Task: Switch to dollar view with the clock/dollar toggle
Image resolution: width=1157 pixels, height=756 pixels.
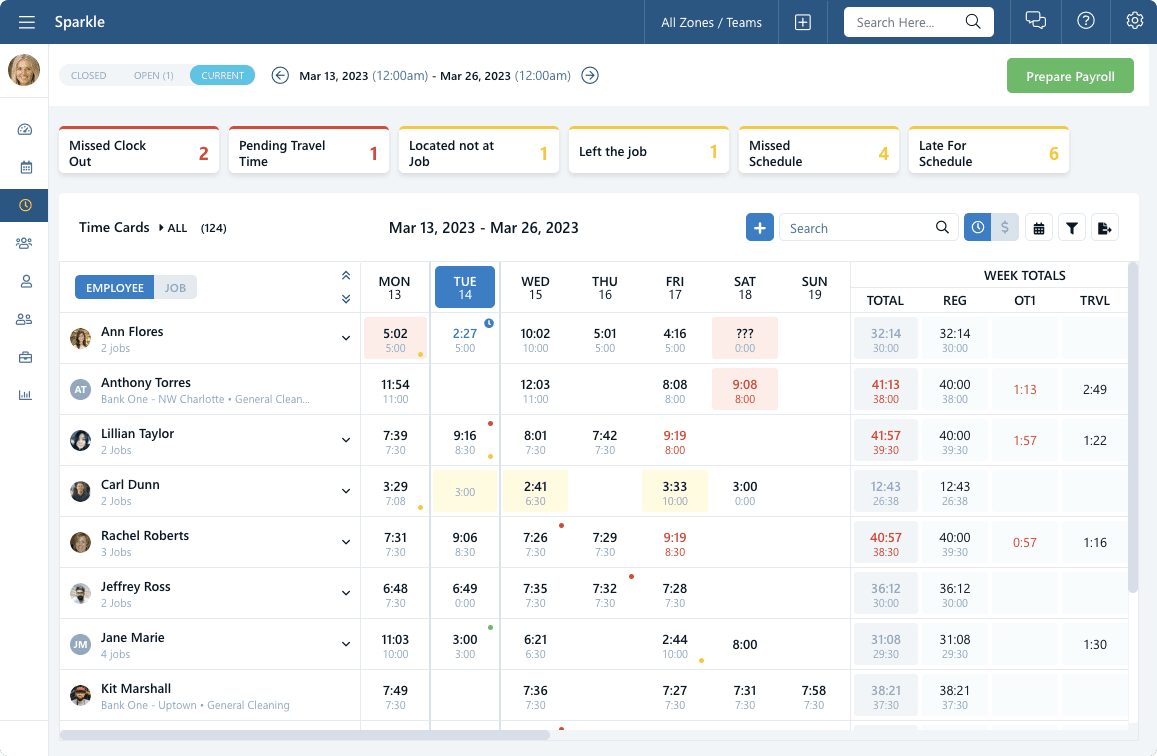Action: [1004, 227]
